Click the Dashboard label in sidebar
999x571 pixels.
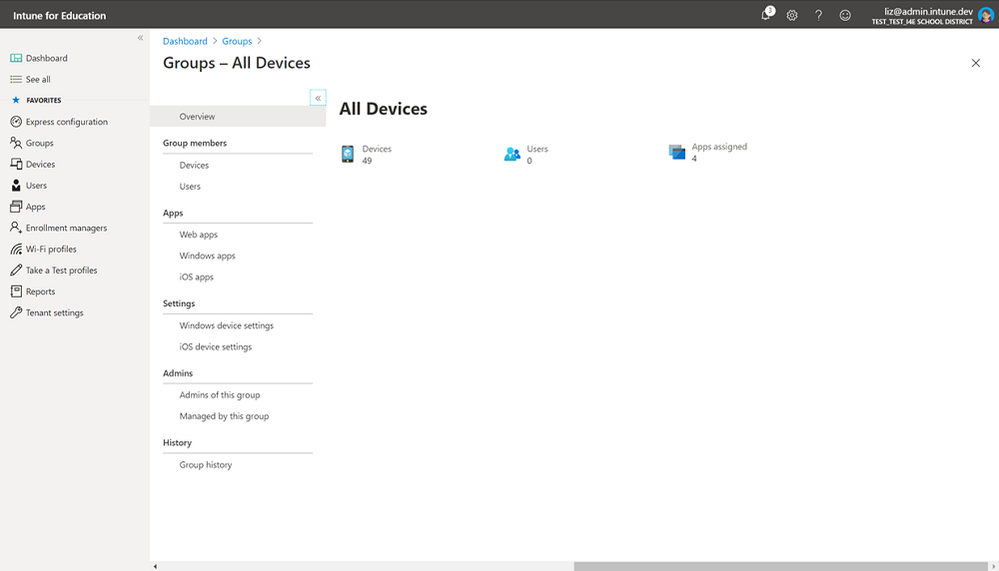[x=47, y=58]
